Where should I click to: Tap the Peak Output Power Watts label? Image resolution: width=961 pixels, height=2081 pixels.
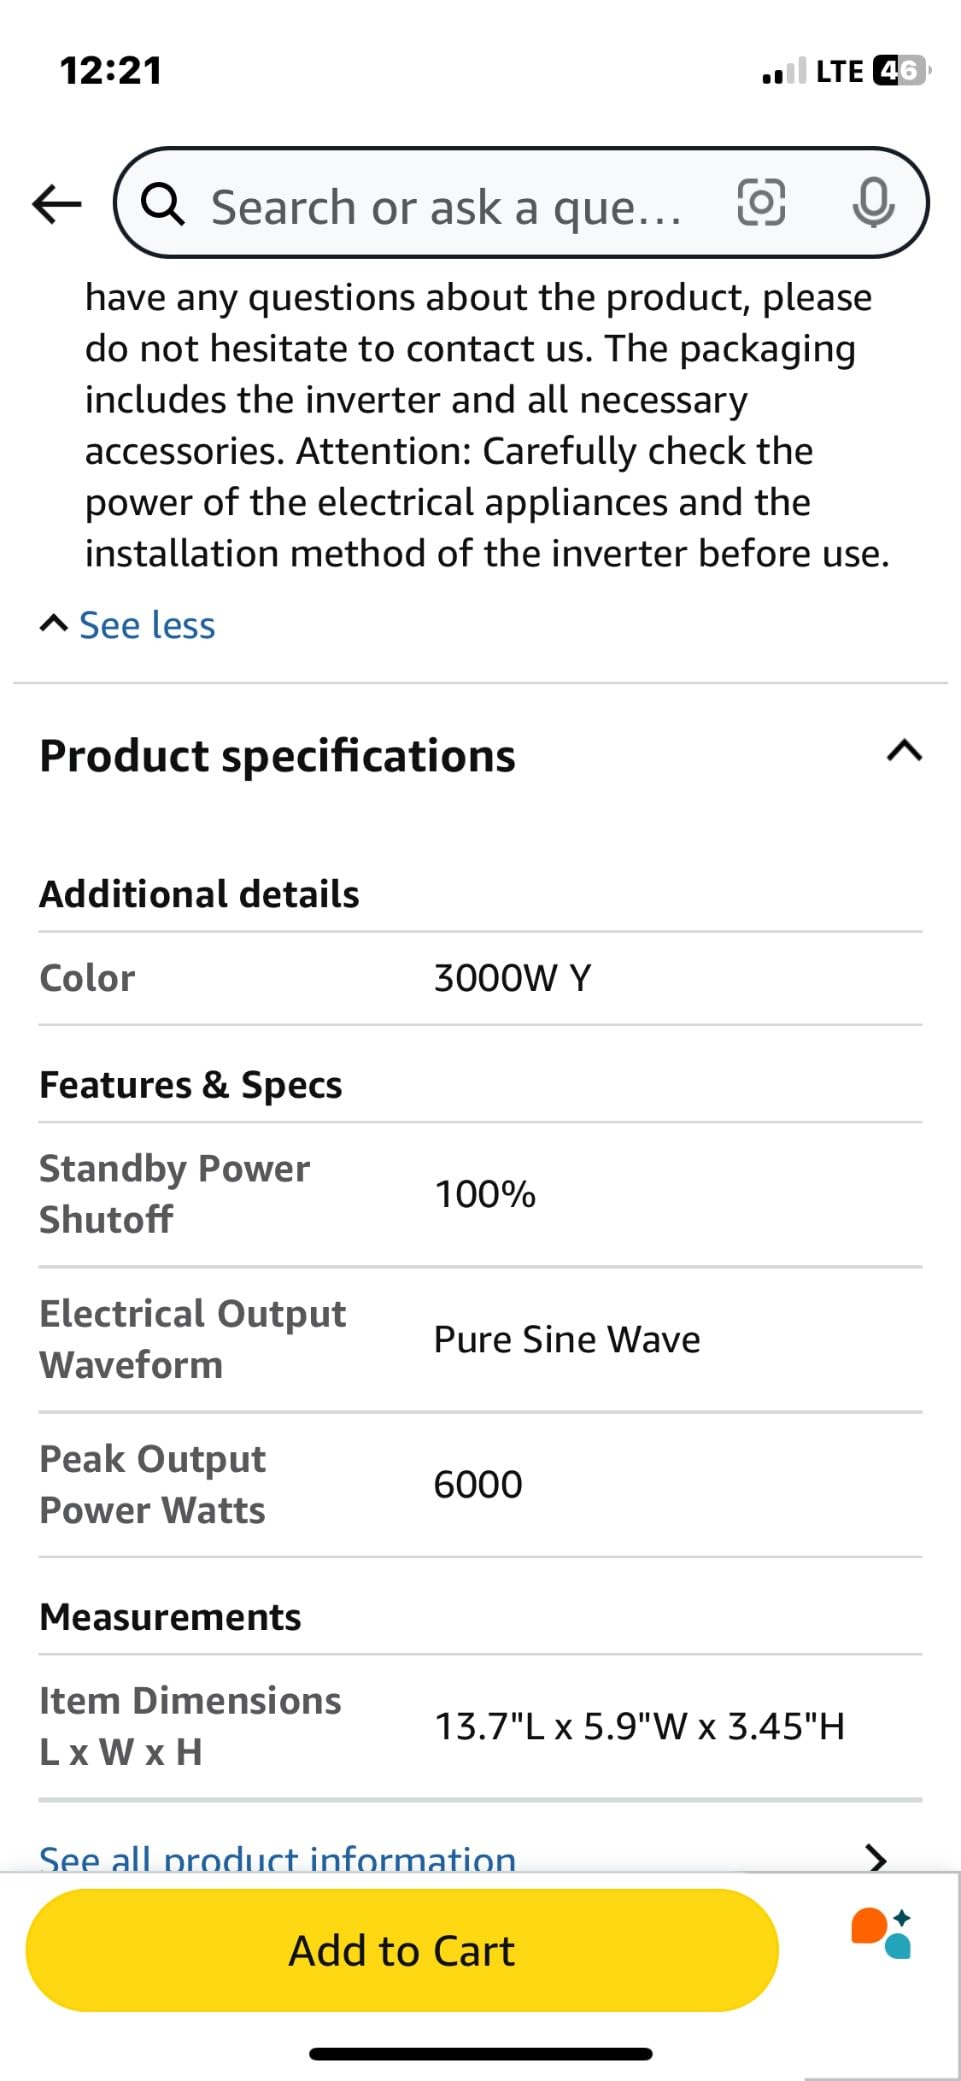[x=153, y=1484]
